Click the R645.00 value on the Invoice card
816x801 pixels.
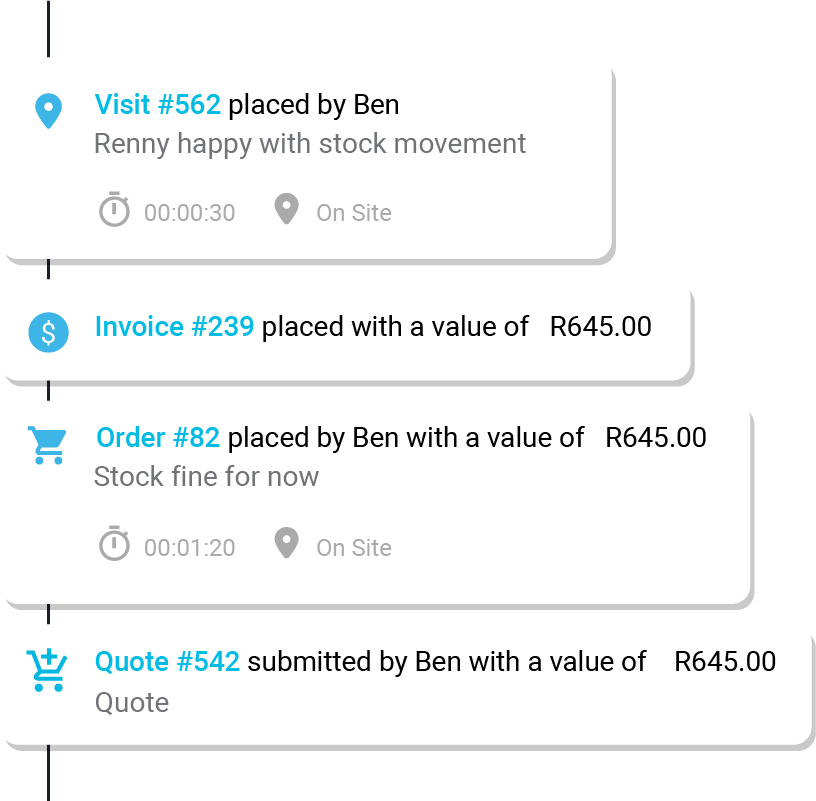(x=600, y=326)
